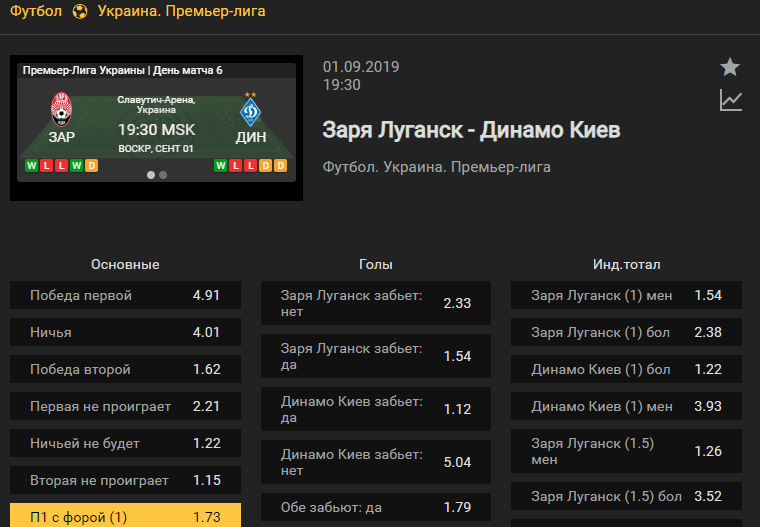Image resolution: width=760 pixels, height=527 pixels.
Task: Bet Заря Луганск забьет: нет 2.33
Action: pos(376,303)
